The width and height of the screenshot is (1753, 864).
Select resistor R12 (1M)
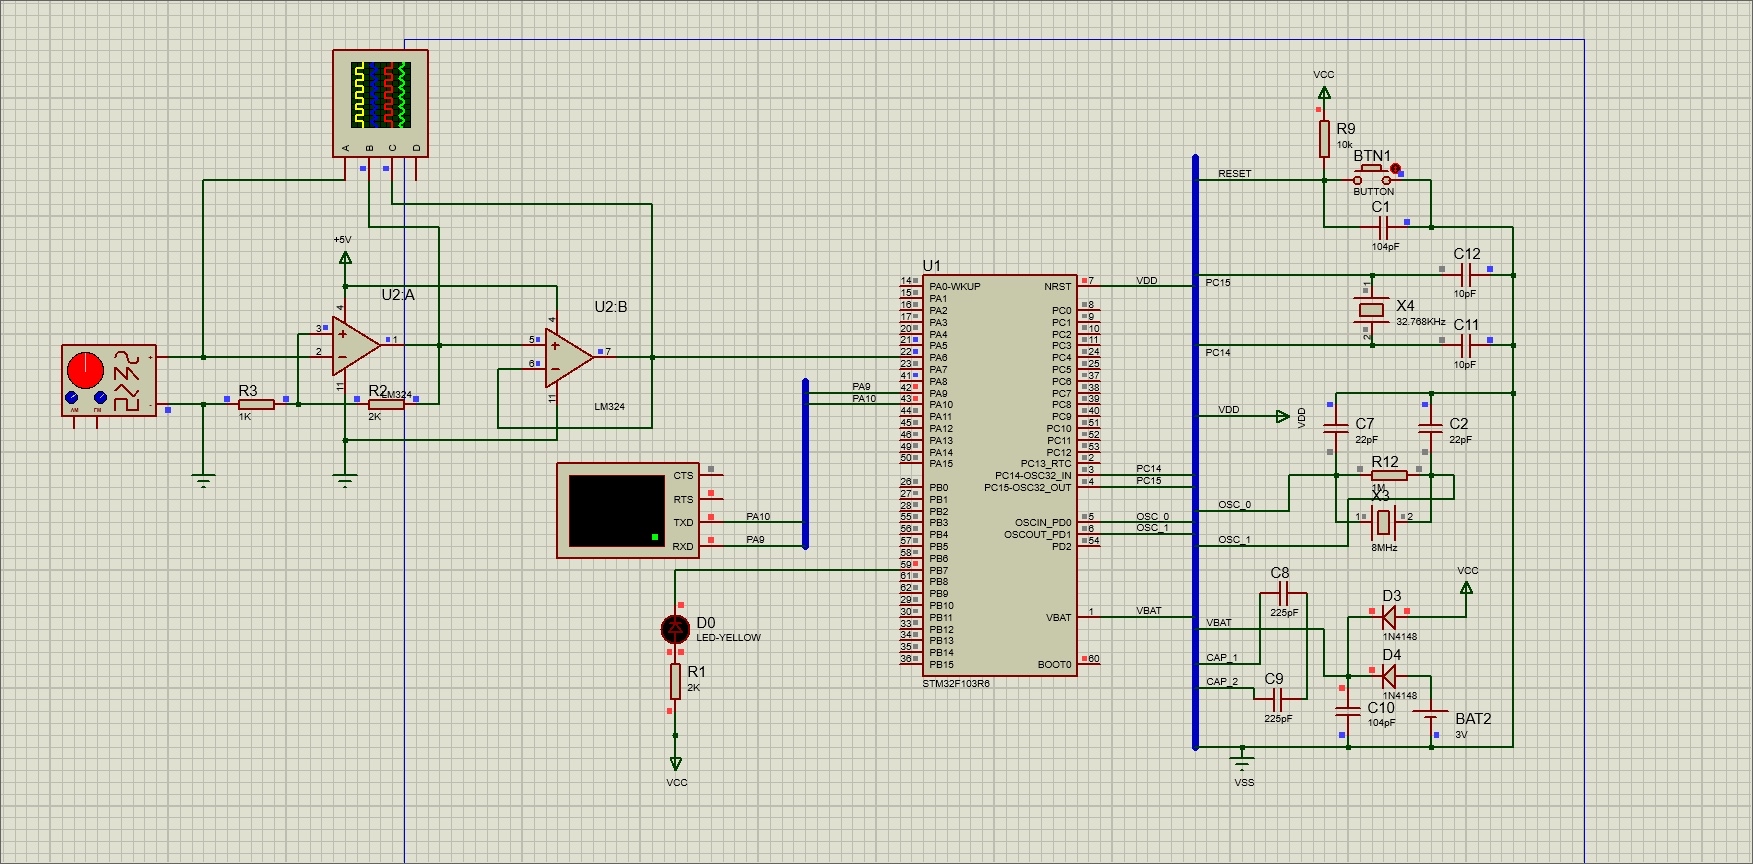(1389, 475)
